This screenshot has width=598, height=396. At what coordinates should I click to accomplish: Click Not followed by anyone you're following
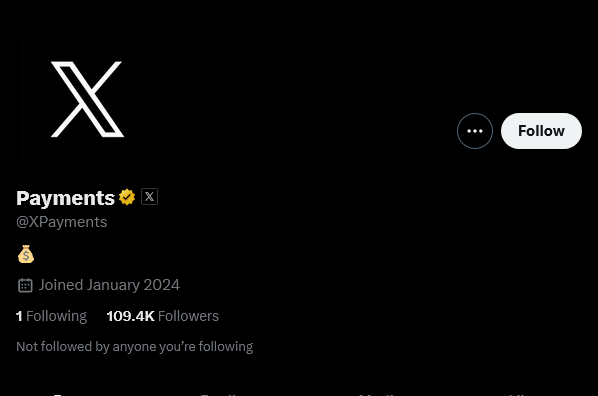click(x=135, y=347)
